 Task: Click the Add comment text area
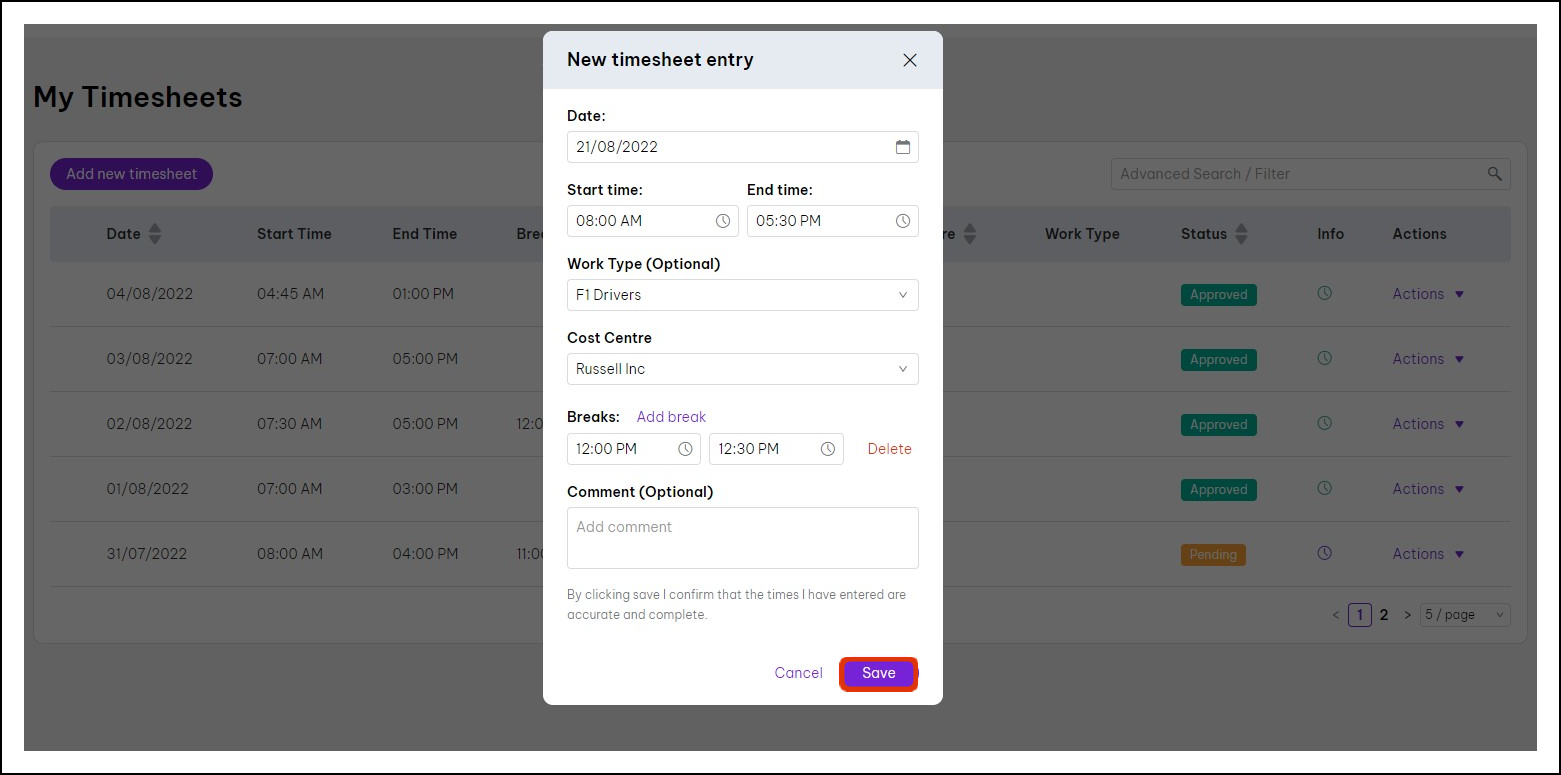[742, 537]
